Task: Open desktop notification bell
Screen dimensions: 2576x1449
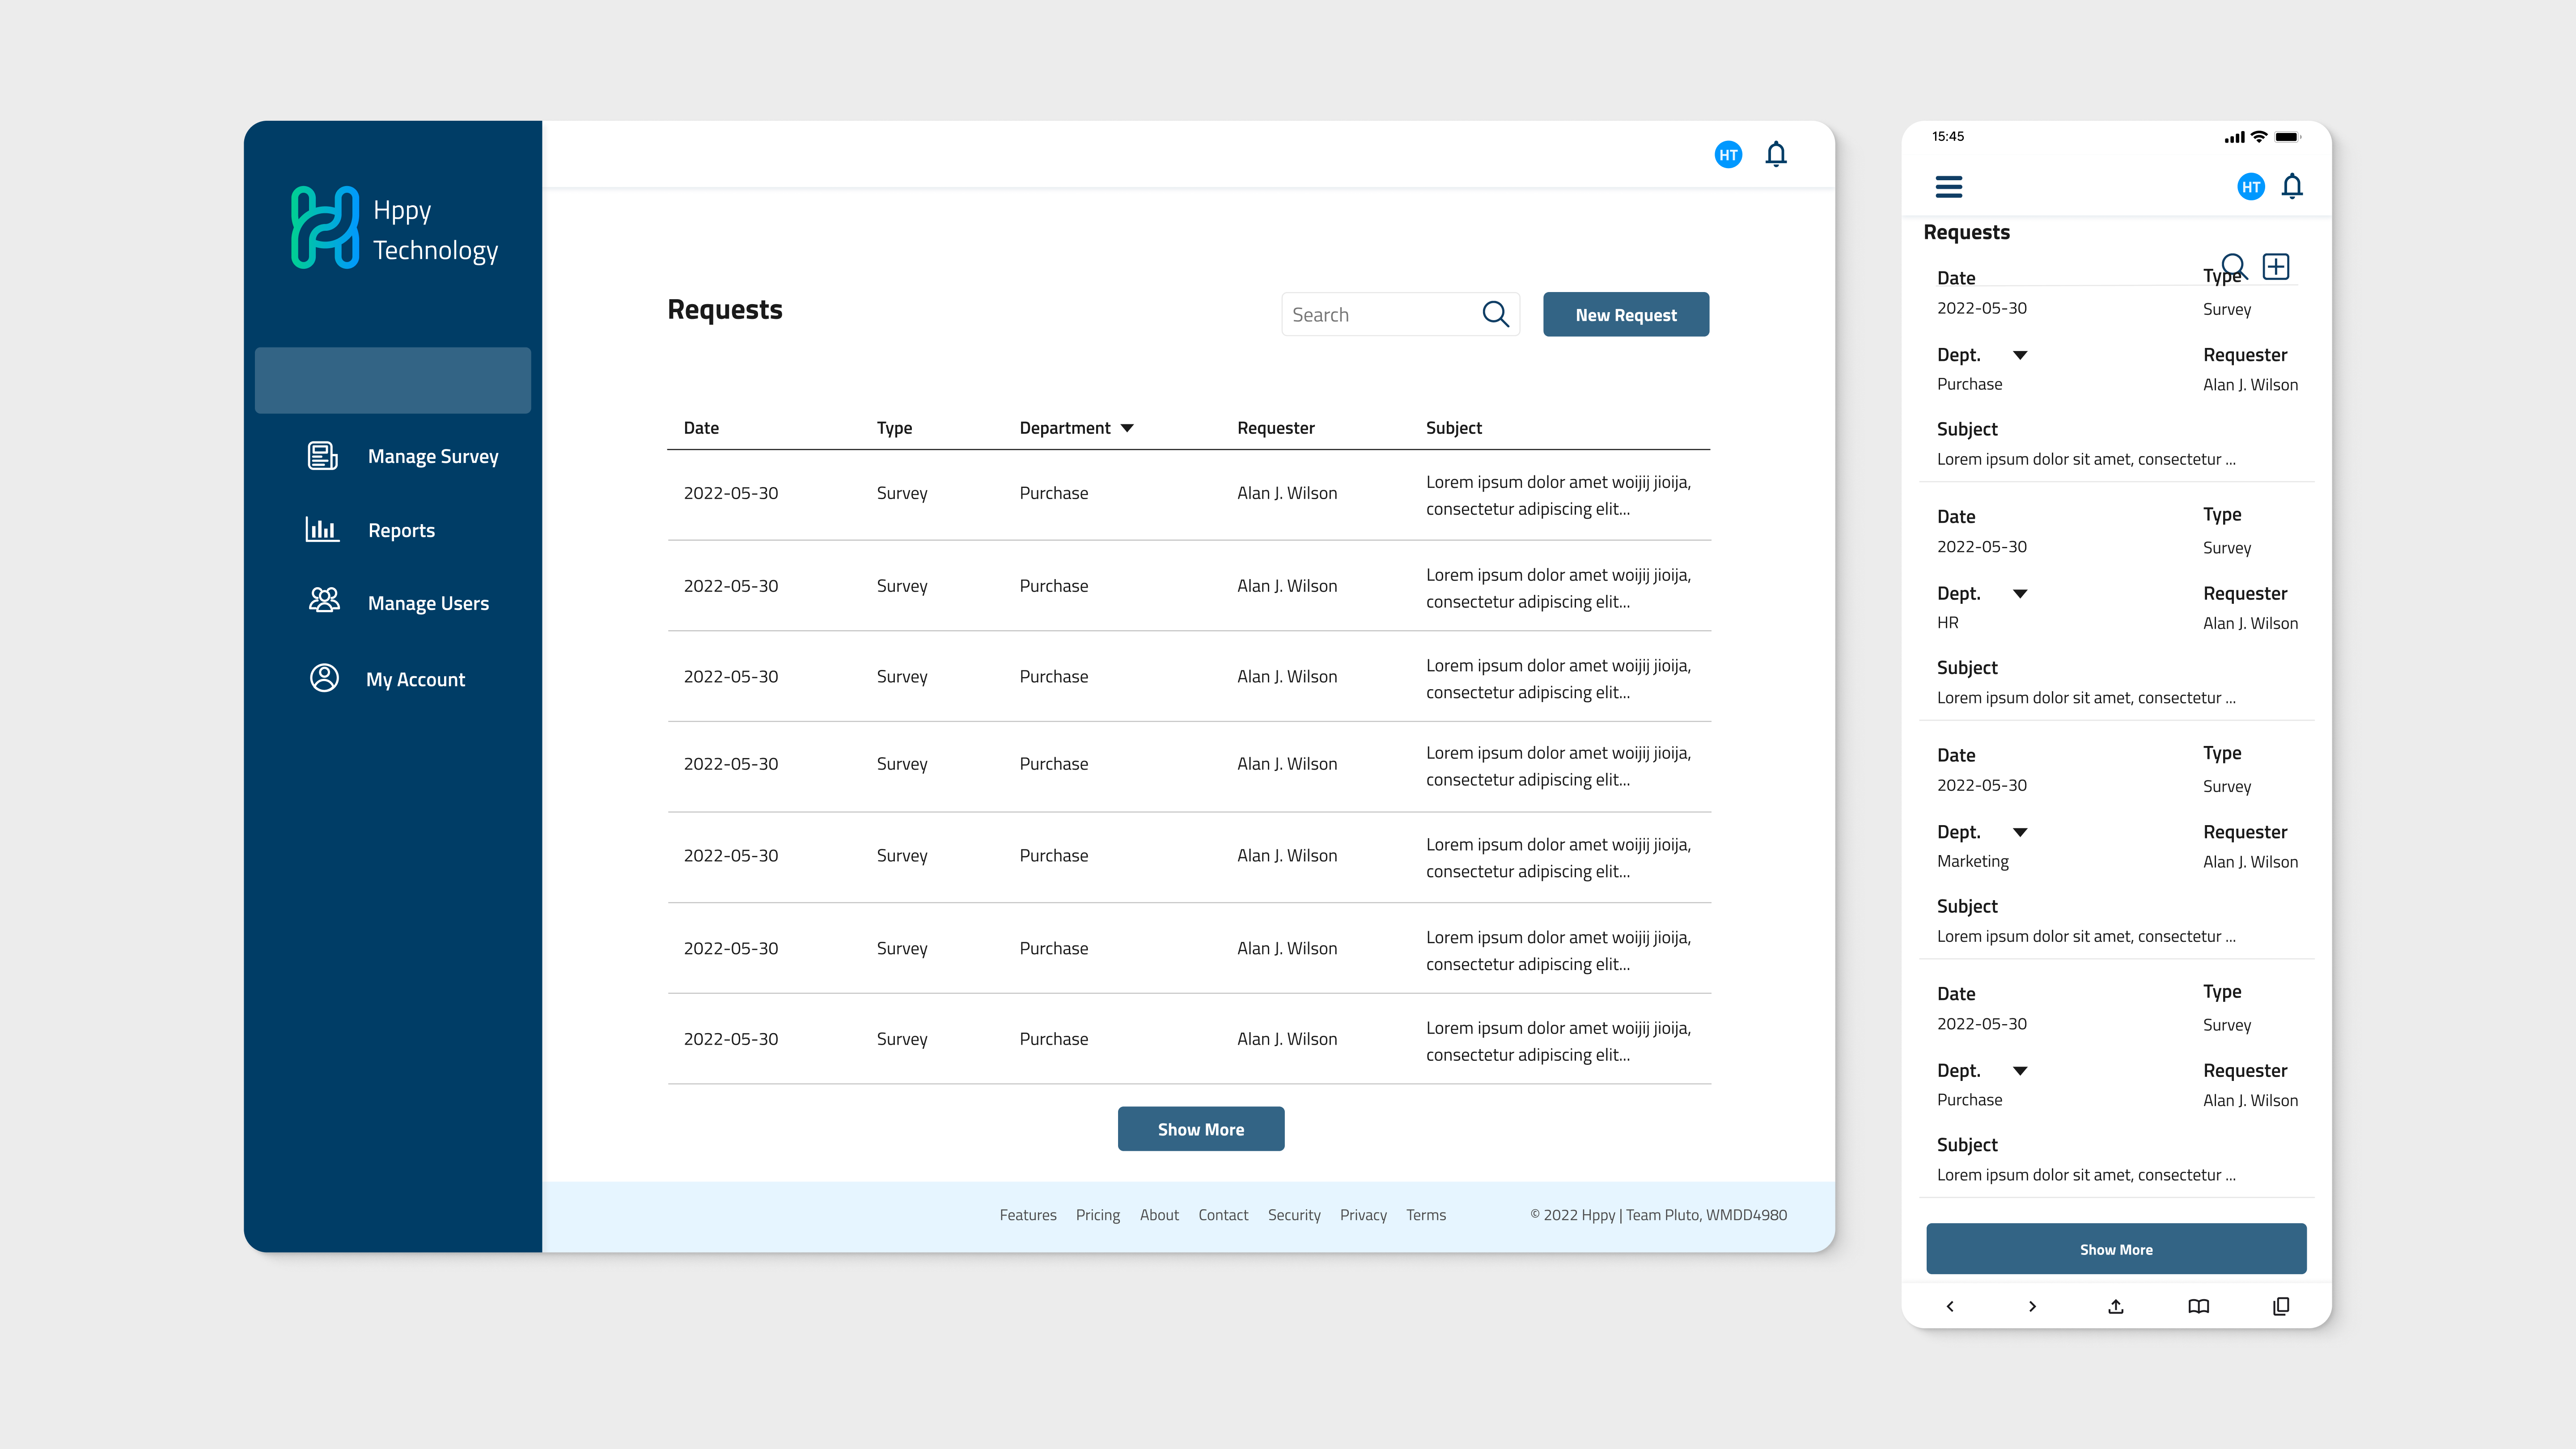Action: point(1776,154)
